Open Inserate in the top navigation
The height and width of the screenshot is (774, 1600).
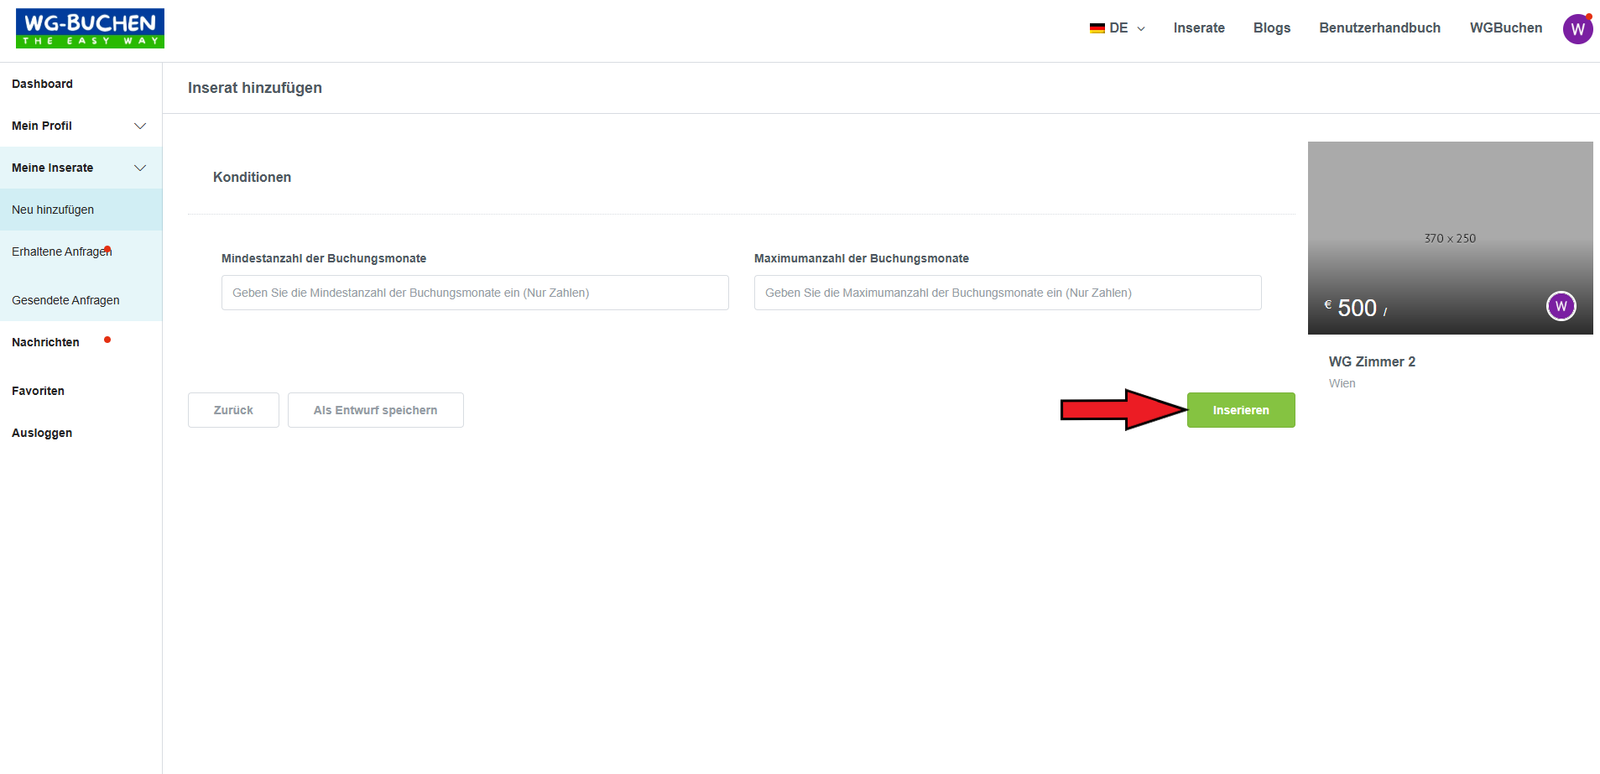point(1199,28)
